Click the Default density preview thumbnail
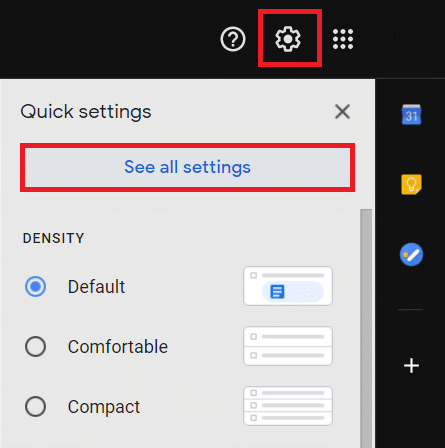Viewport: 445px width, 448px height. pos(288,286)
